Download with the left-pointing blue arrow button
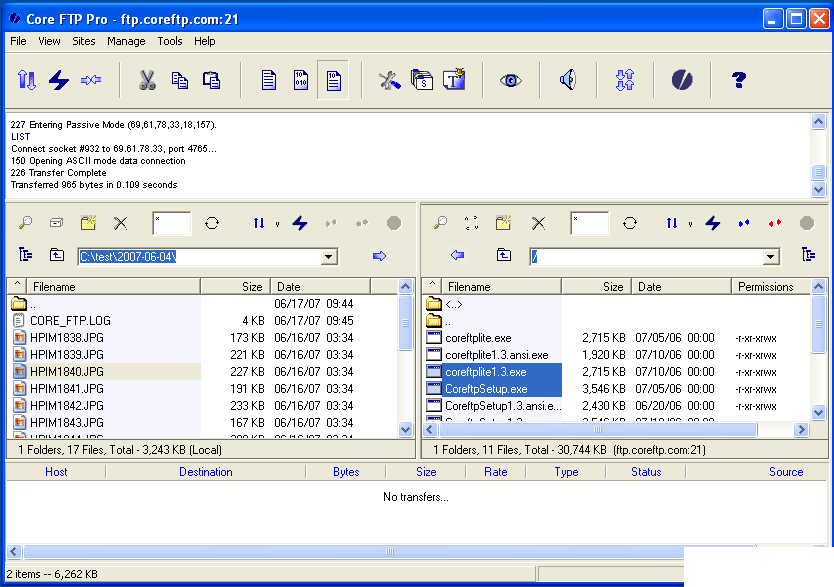This screenshot has width=834, height=587. (457, 255)
